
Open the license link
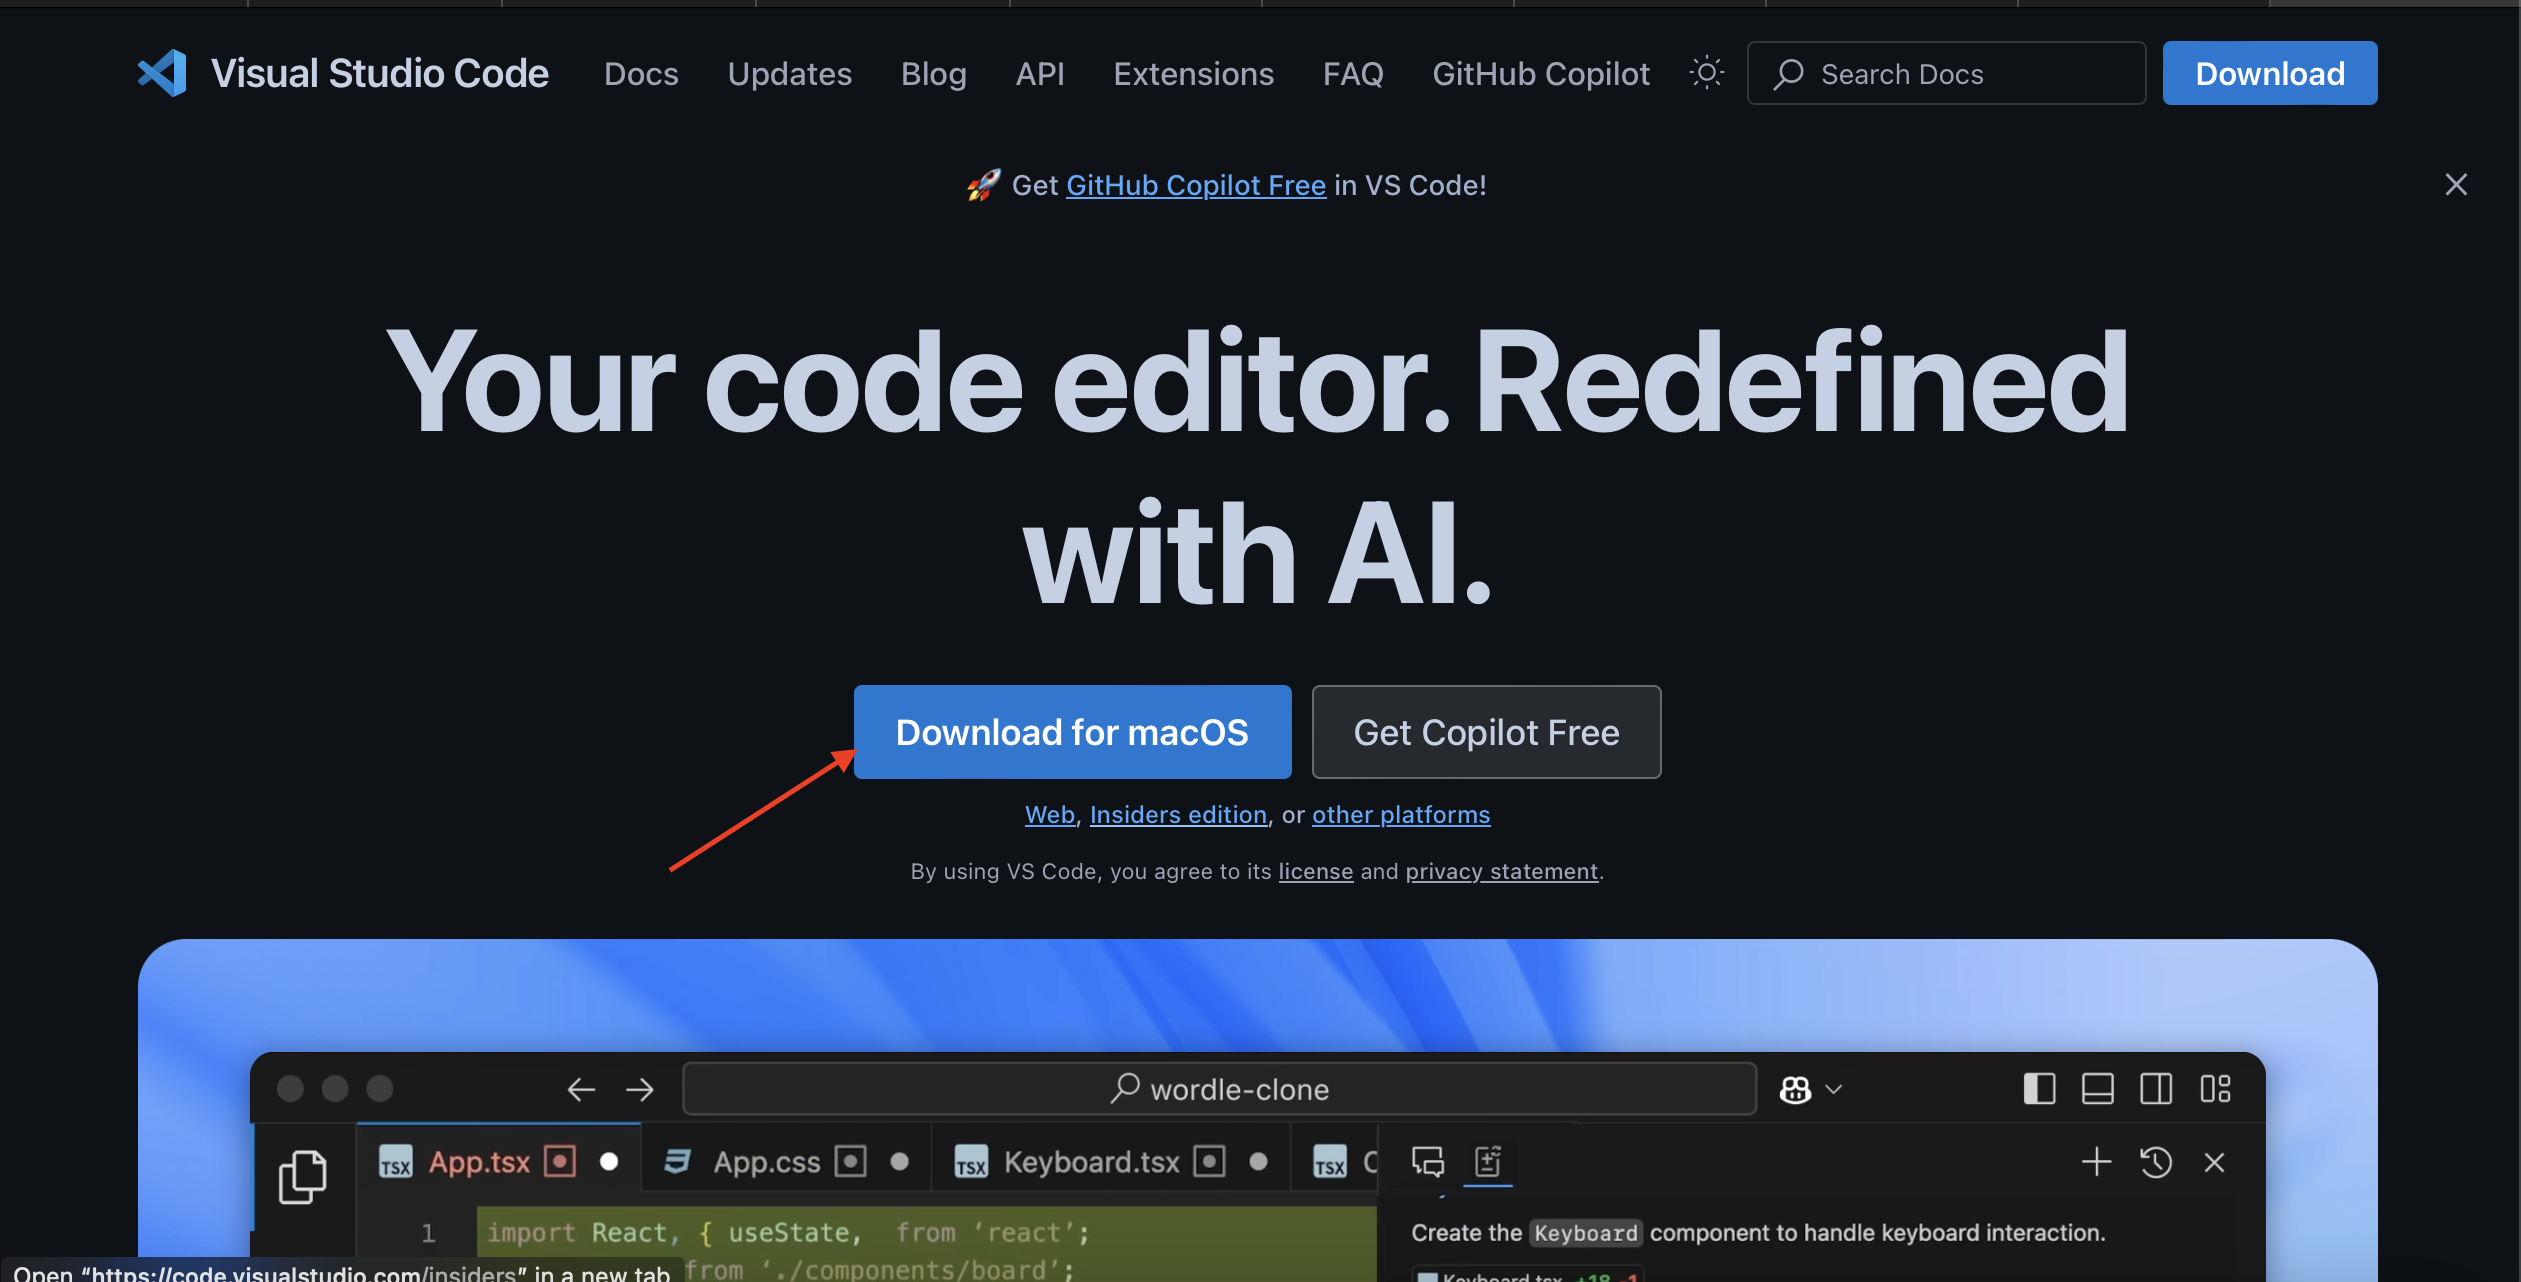point(1315,872)
